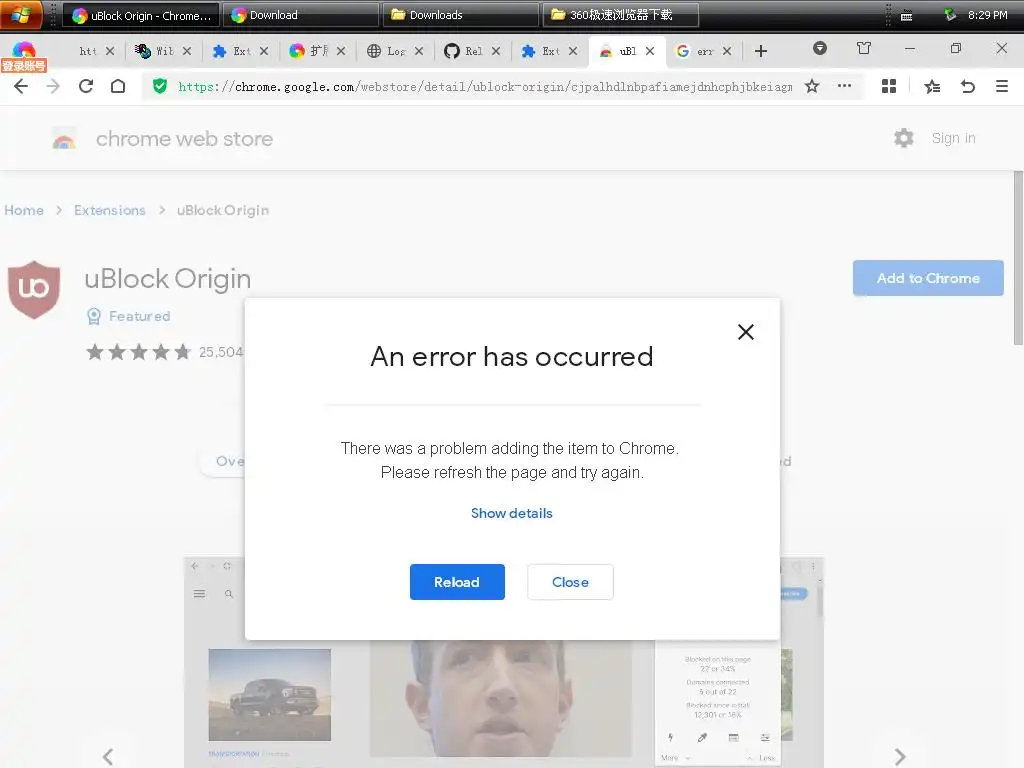The height and width of the screenshot is (768, 1024).
Task: Dismiss error dialog with the X icon
Action: tap(746, 332)
